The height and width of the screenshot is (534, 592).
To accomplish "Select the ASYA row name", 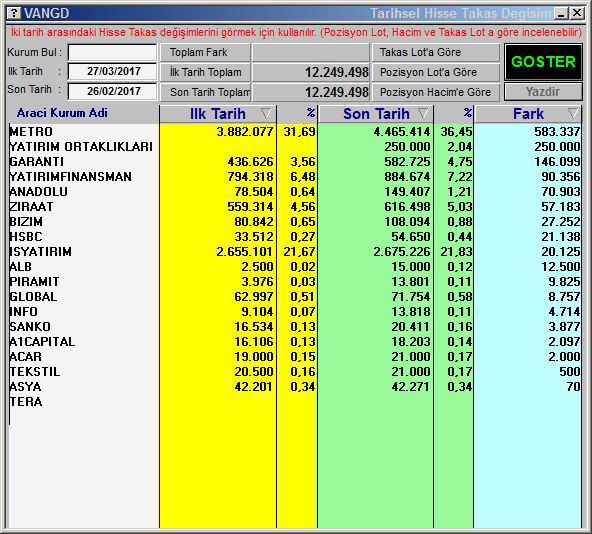I will [25, 387].
